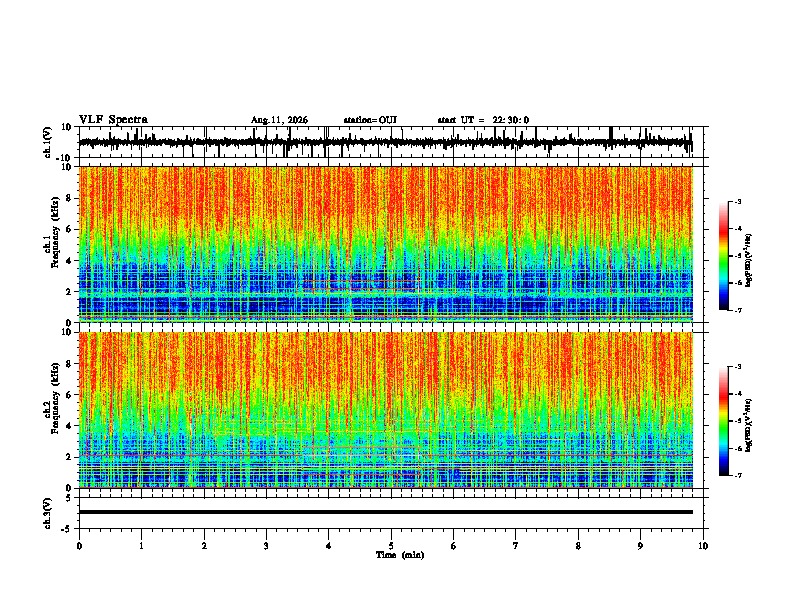Click the "VLF Spectra" title text
792x612 pixels.
pos(113,120)
